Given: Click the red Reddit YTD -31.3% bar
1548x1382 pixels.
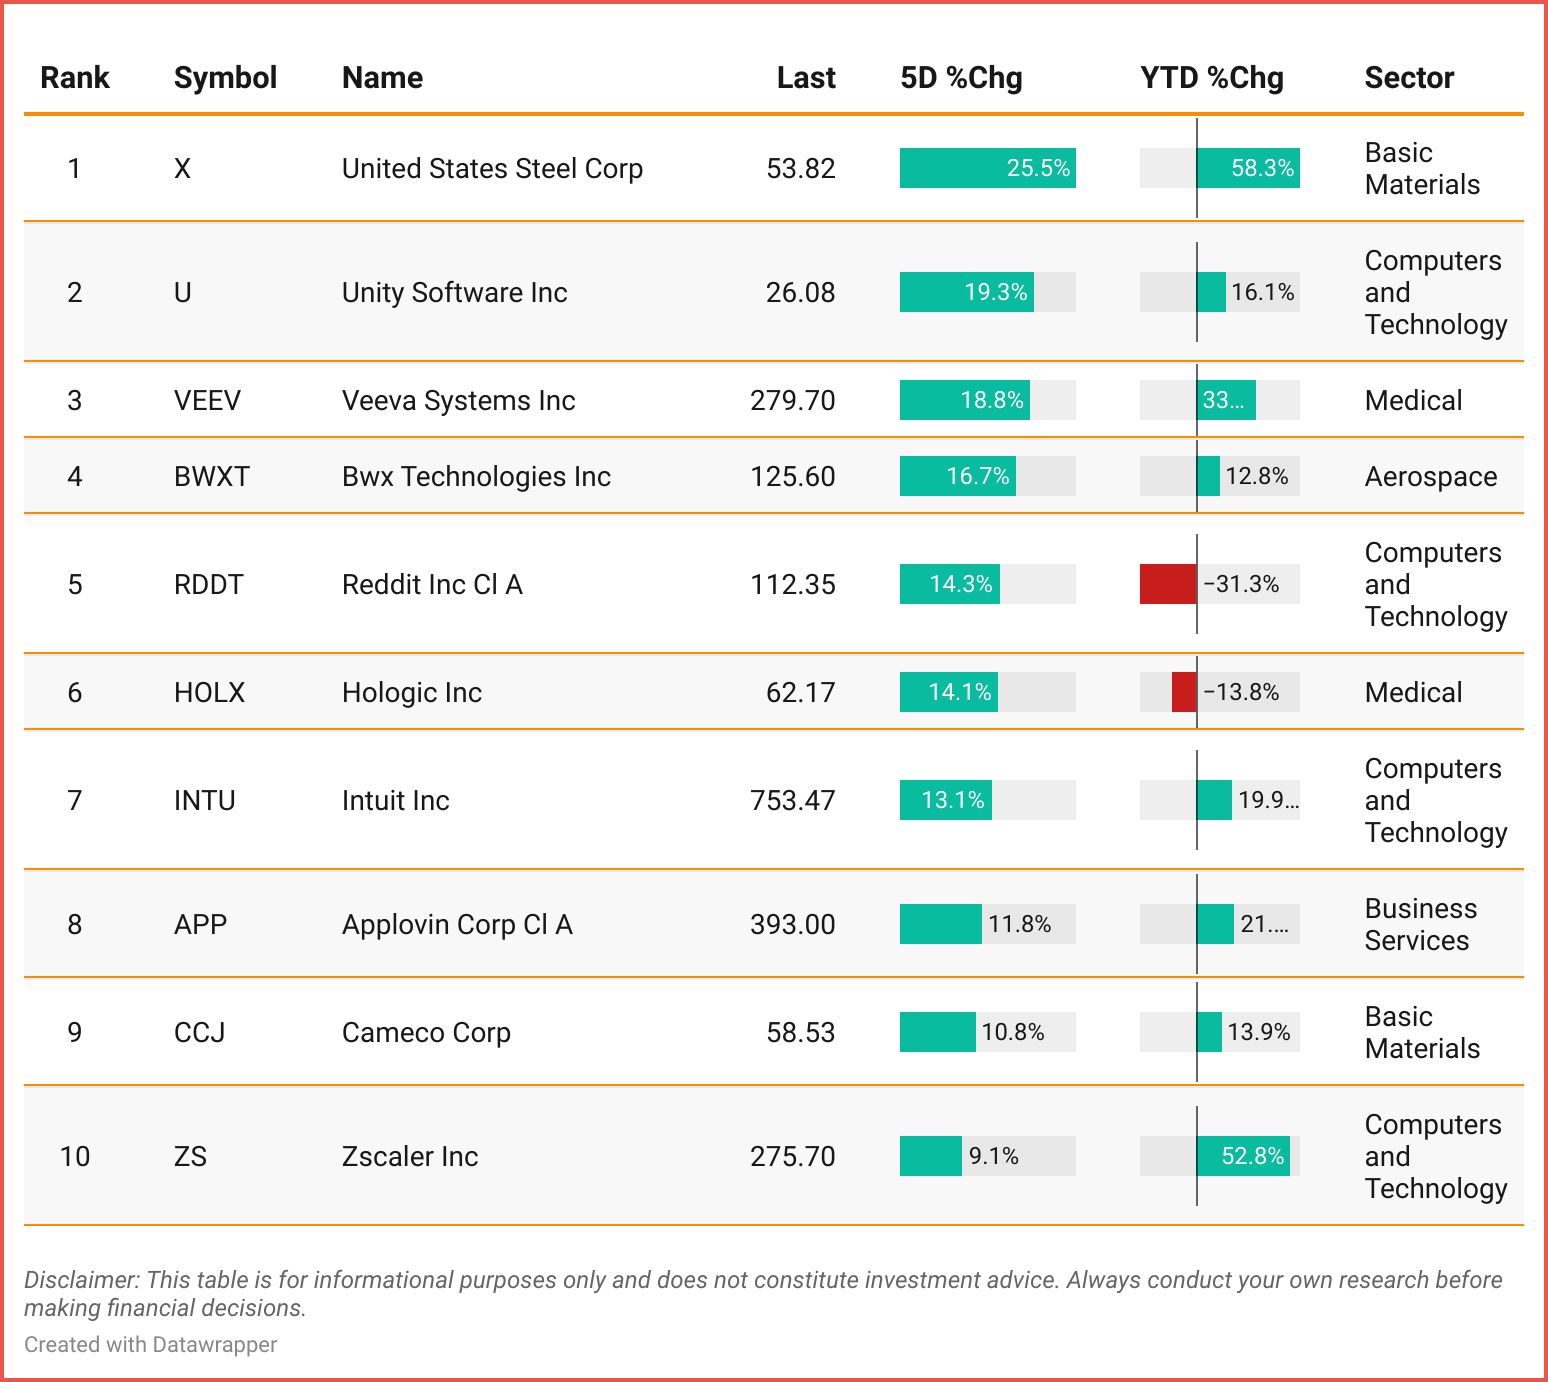Looking at the screenshot, I should (1168, 584).
